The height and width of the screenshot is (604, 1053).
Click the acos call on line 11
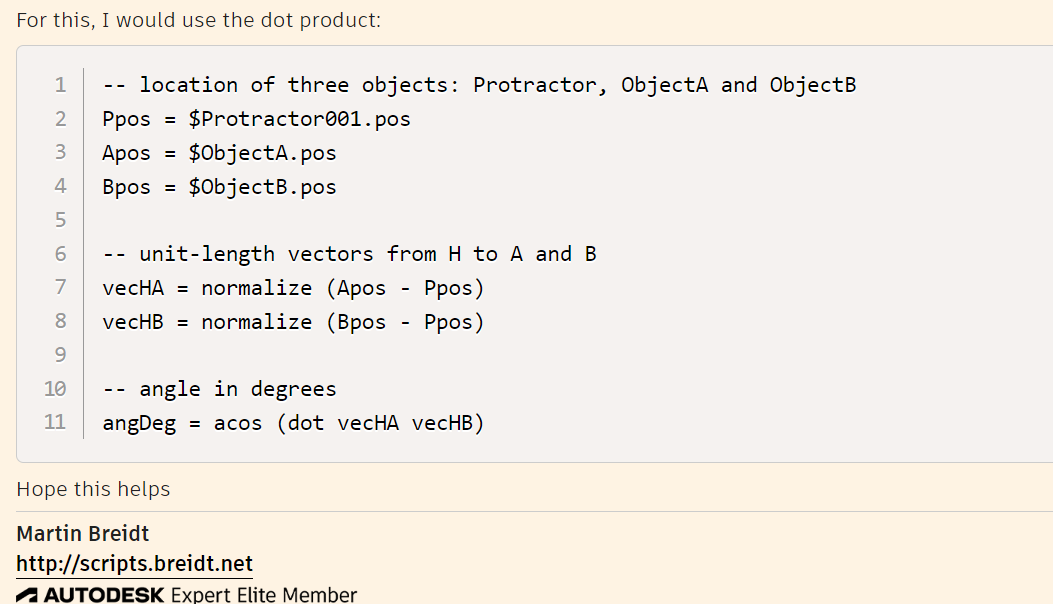pos(238,422)
